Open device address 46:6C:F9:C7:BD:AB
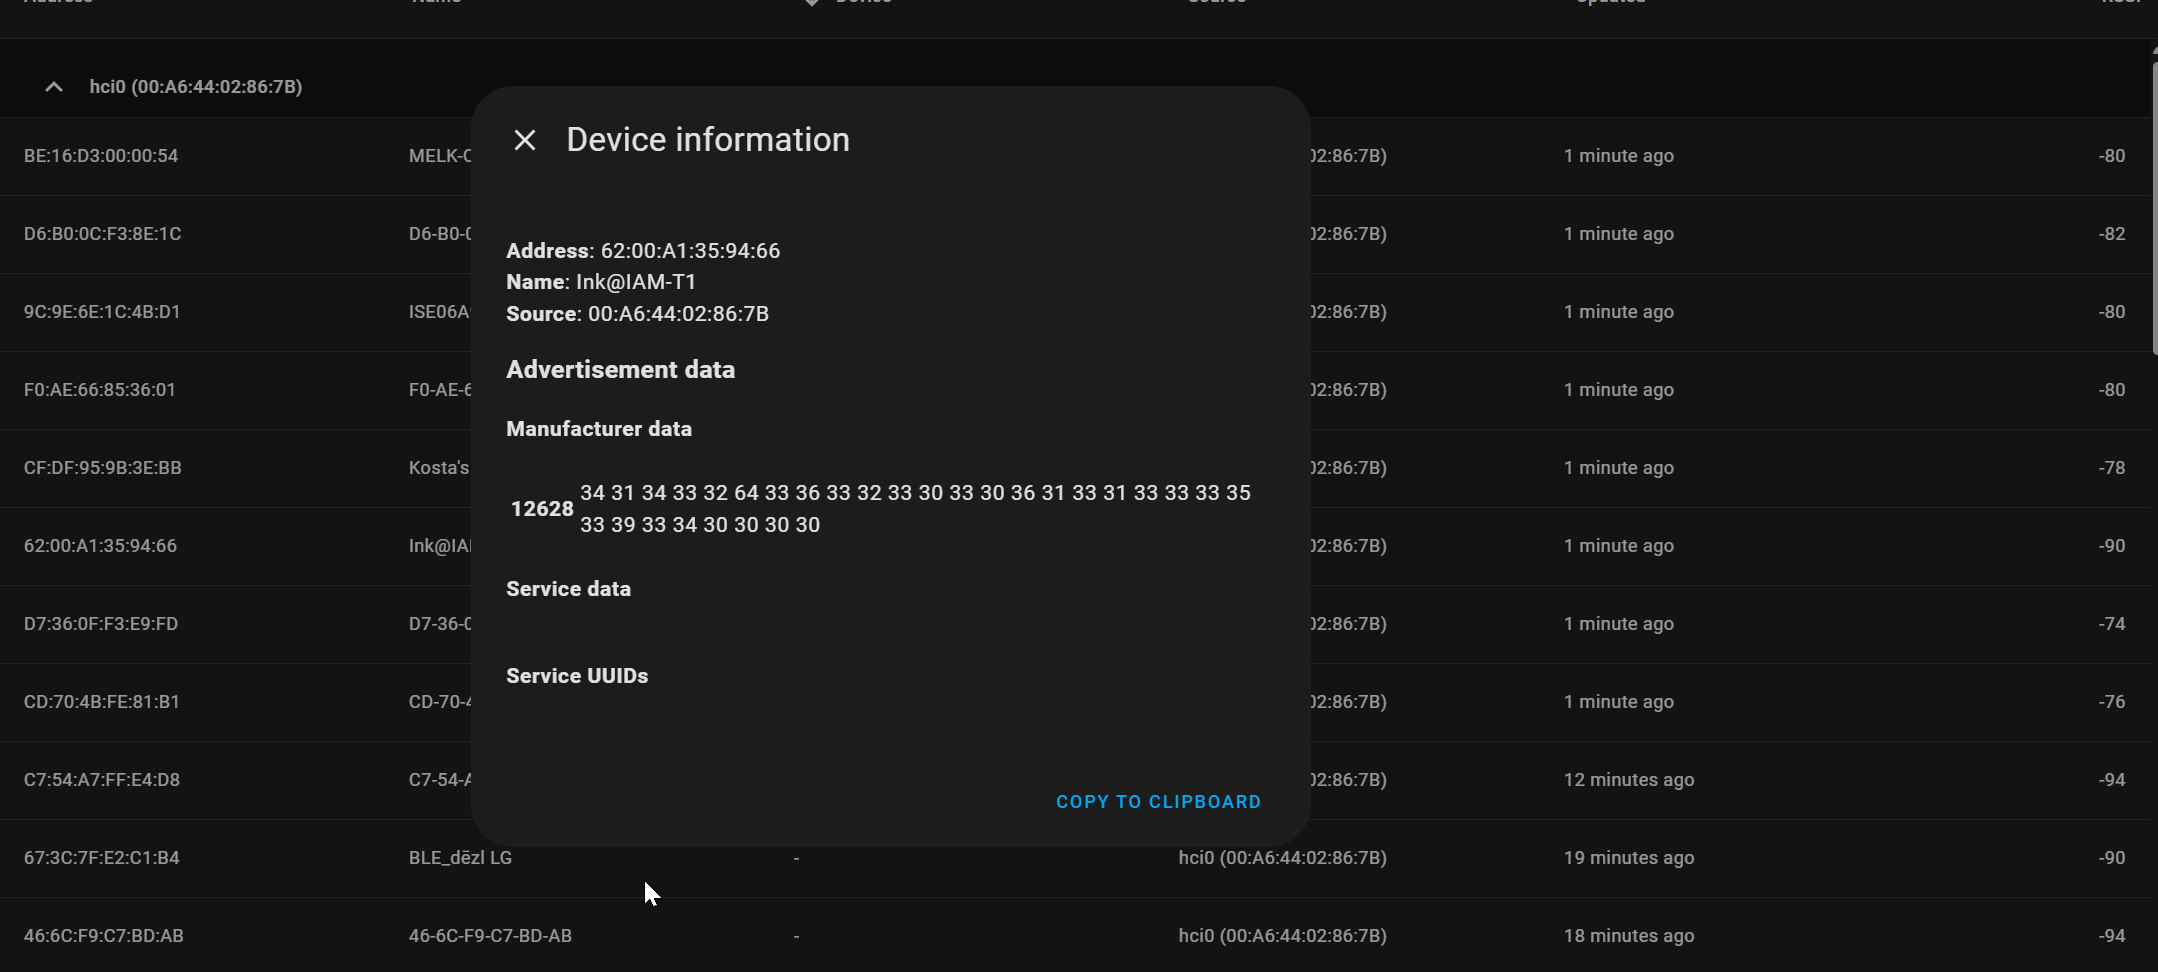Image resolution: width=2158 pixels, height=972 pixels. [x=104, y=936]
